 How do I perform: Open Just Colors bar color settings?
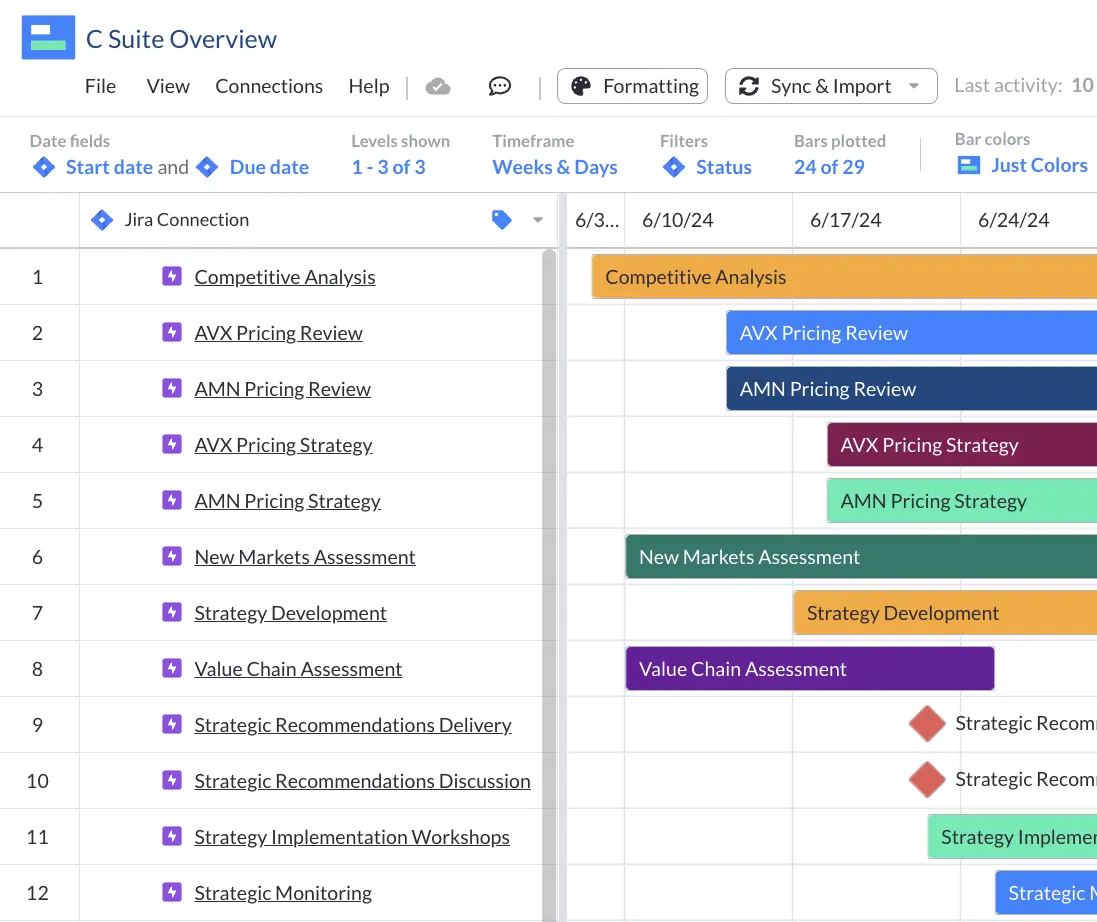tap(1039, 165)
